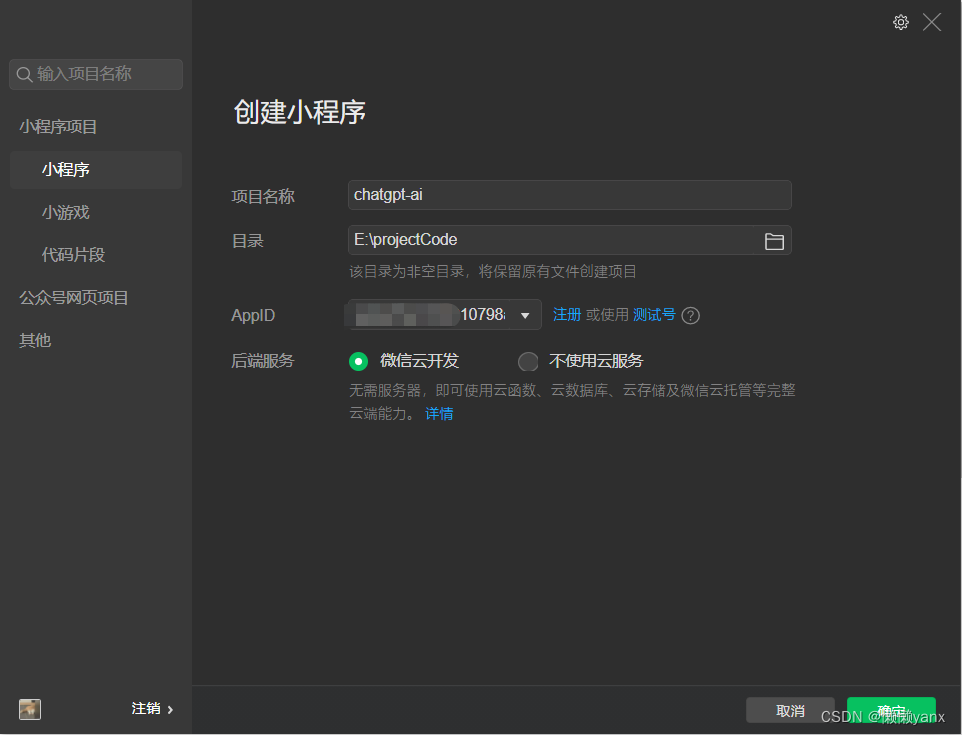Select the 不使用云服务 radio option

(x=528, y=361)
